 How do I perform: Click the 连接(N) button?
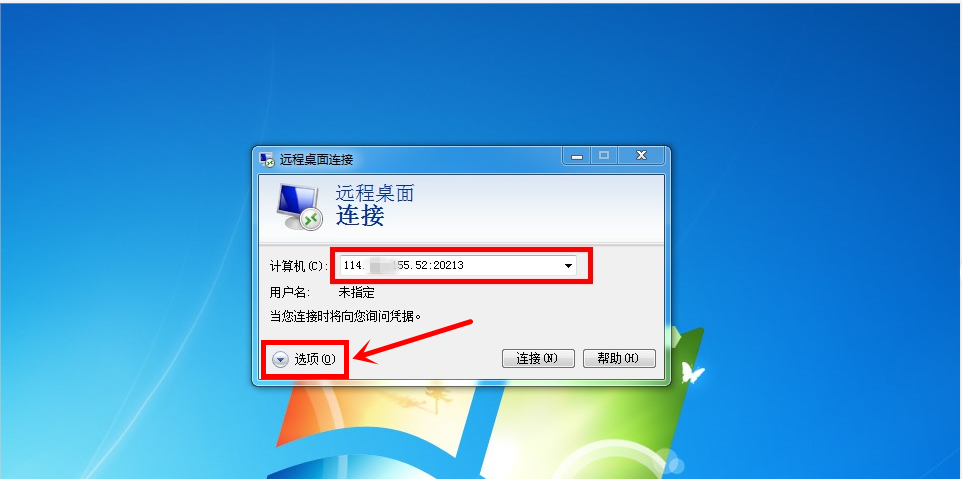pos(538,359)
